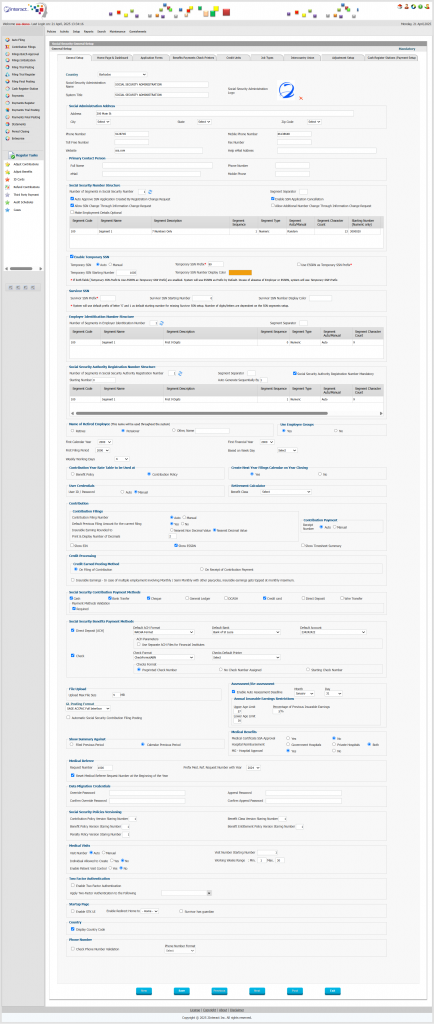
Task: Open the Zip Code dropdown
Action: [315, 121]
